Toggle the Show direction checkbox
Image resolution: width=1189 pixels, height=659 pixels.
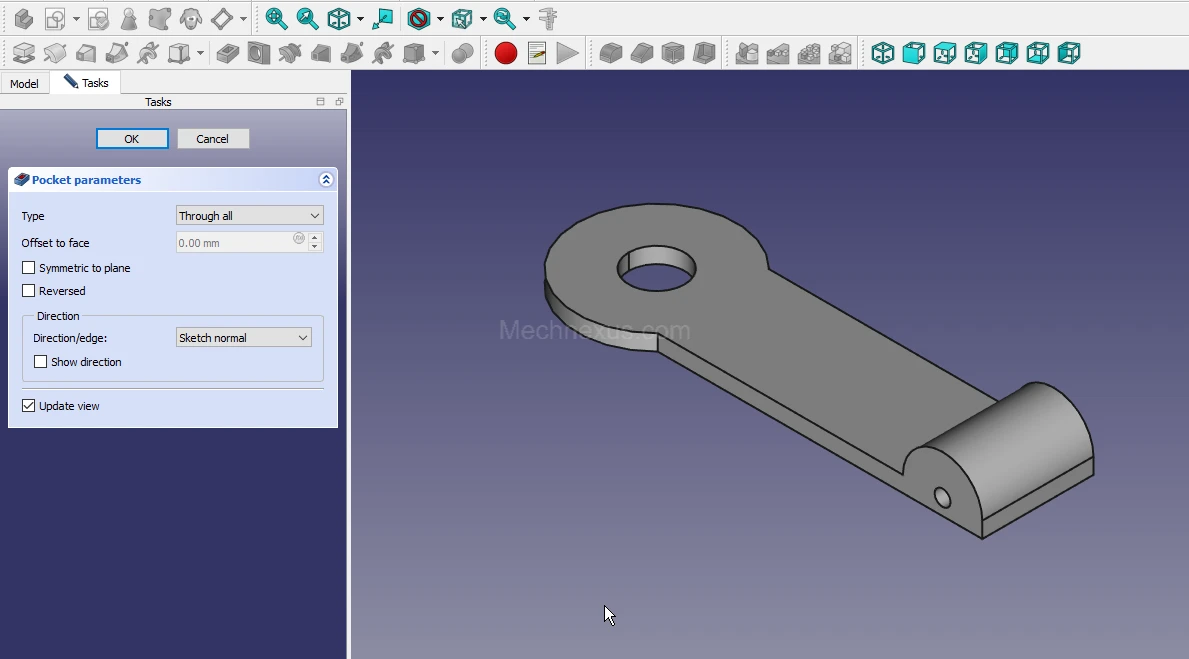click(x=41, y=362)
